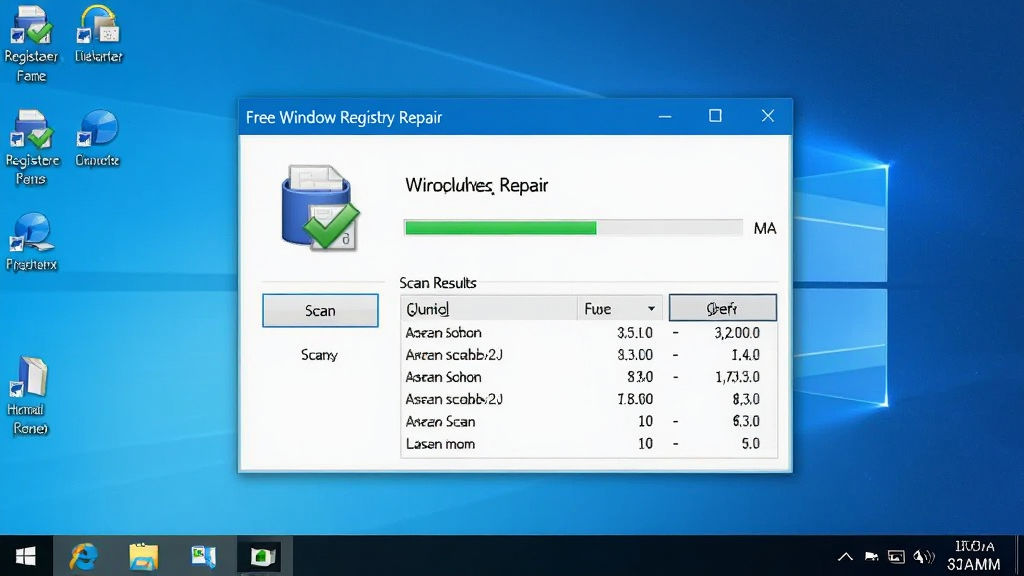
Task: Open the Hirmal Rone document icon
Action: (29, 395)
